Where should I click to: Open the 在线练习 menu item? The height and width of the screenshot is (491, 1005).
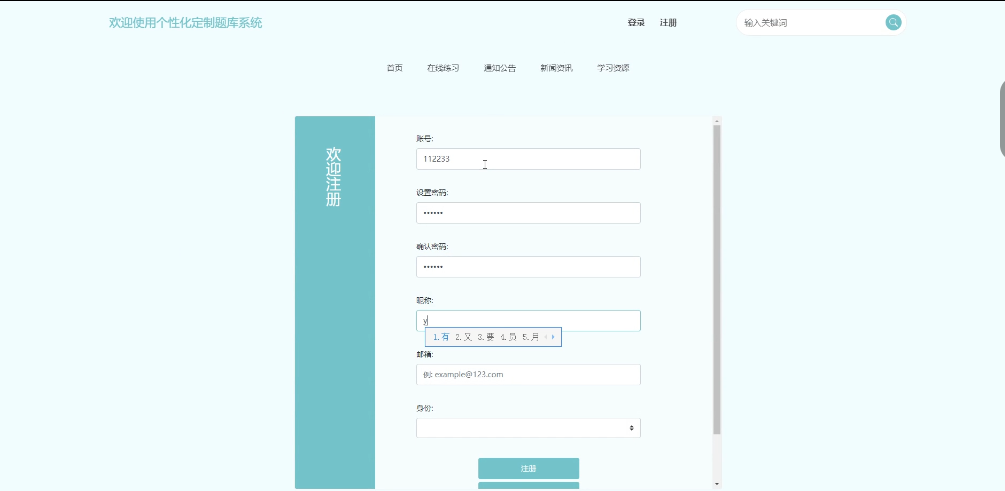[x=443, y=68]
